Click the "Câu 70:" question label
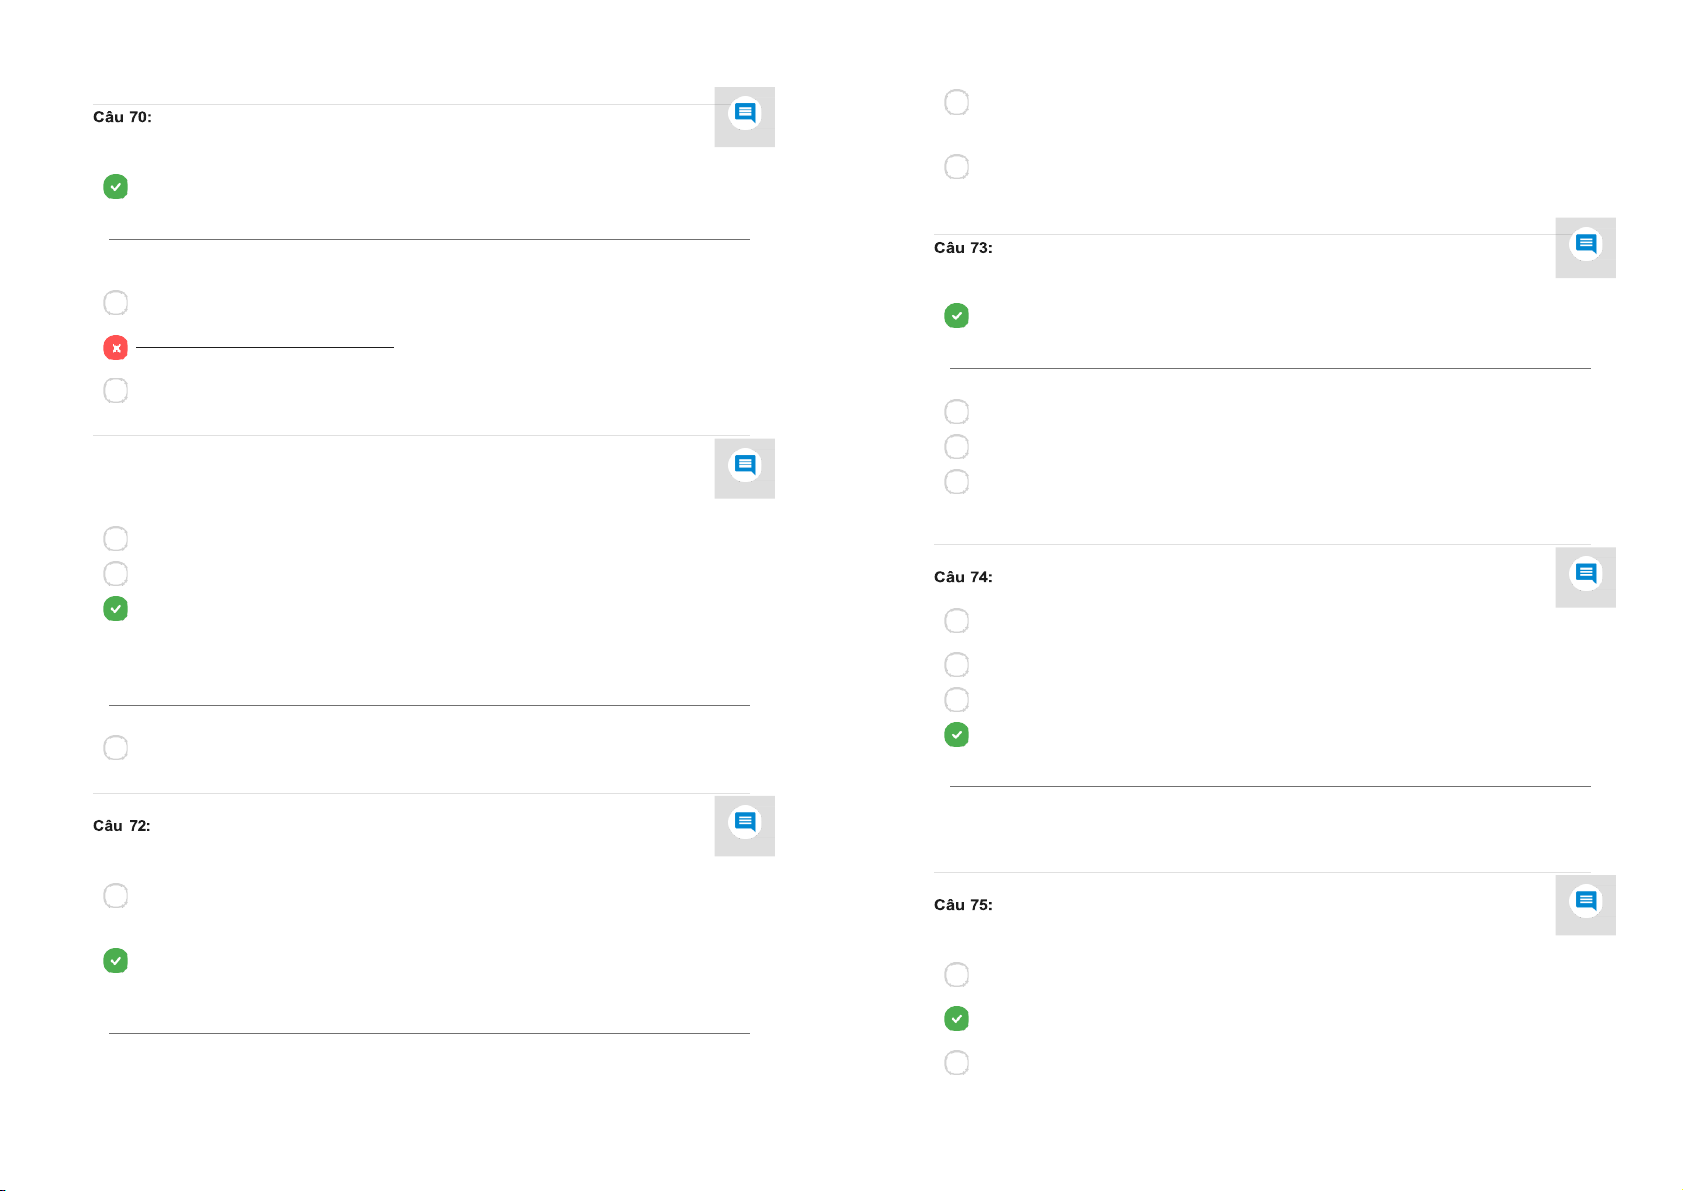The image size is (1683, 1191). (x=122, y=117)
